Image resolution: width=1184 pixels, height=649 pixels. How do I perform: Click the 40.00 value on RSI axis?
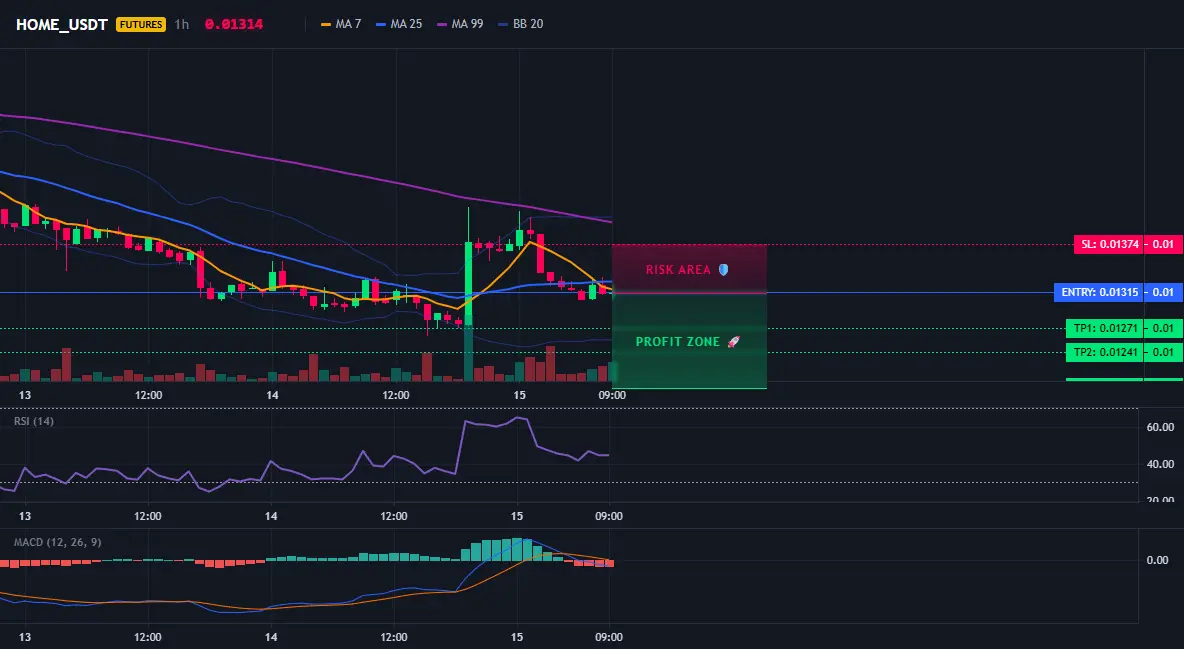(x=1160, y=464)
